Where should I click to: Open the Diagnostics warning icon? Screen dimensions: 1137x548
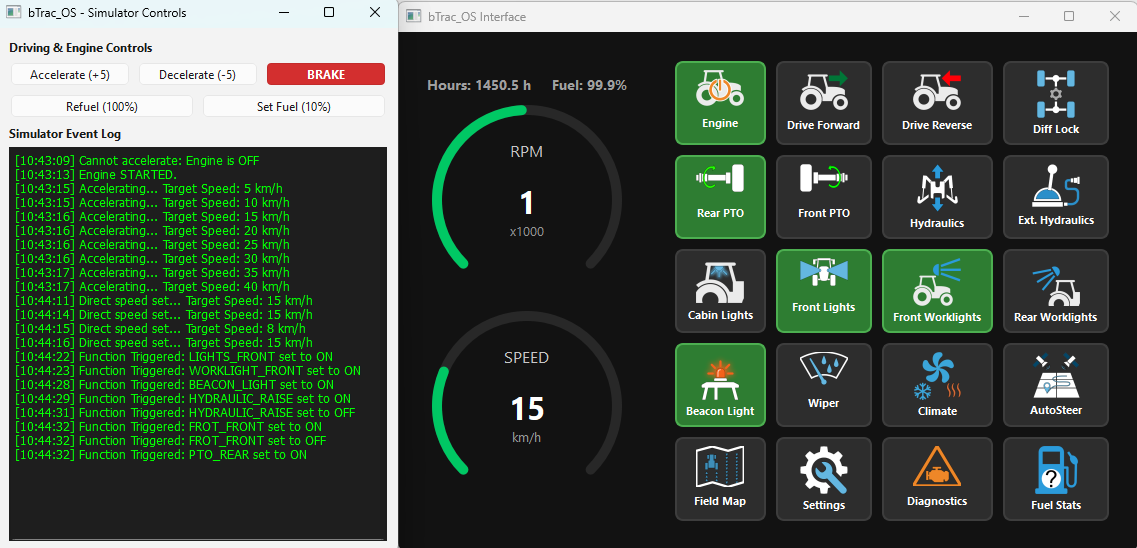pyautogui.click(x=937, y=468)
